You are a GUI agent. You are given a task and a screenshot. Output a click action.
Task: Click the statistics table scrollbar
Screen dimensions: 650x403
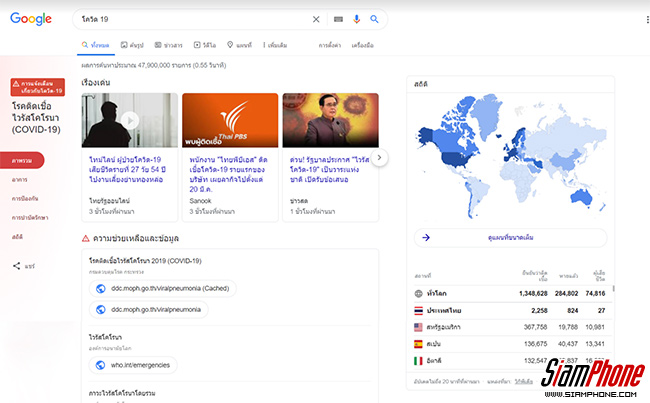(613, 288)
